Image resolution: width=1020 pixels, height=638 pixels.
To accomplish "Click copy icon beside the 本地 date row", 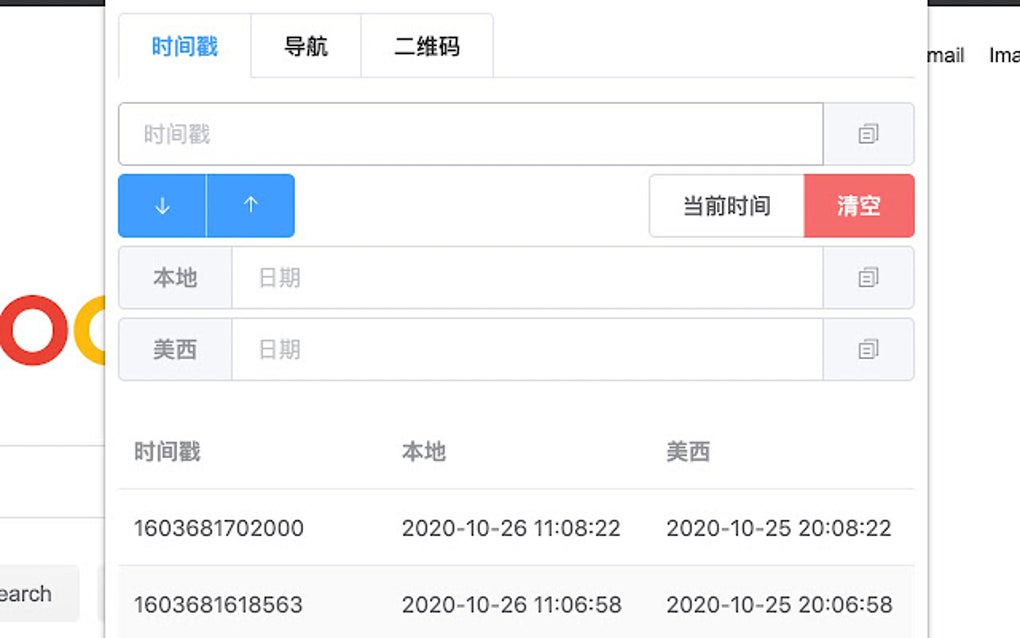I will (868, 278).
